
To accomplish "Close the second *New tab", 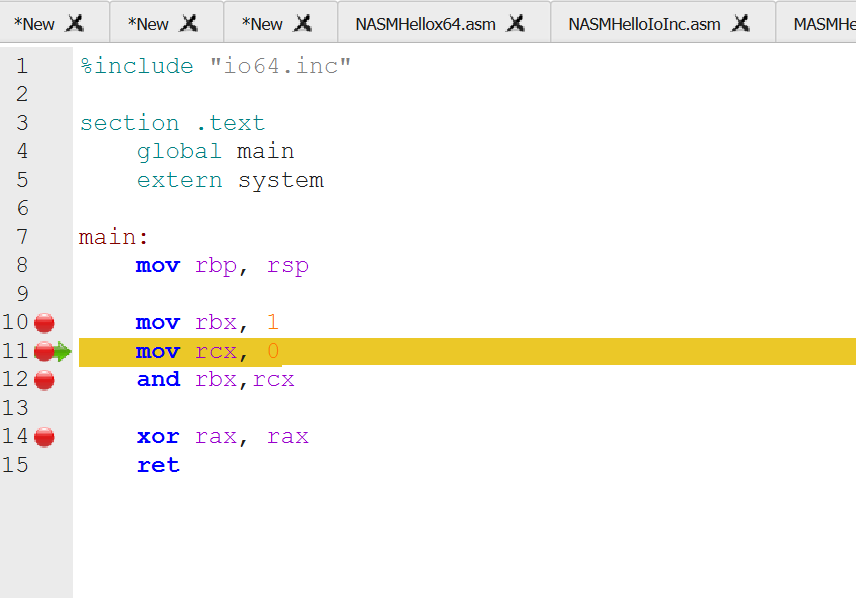I will click(x=188, y=23).
